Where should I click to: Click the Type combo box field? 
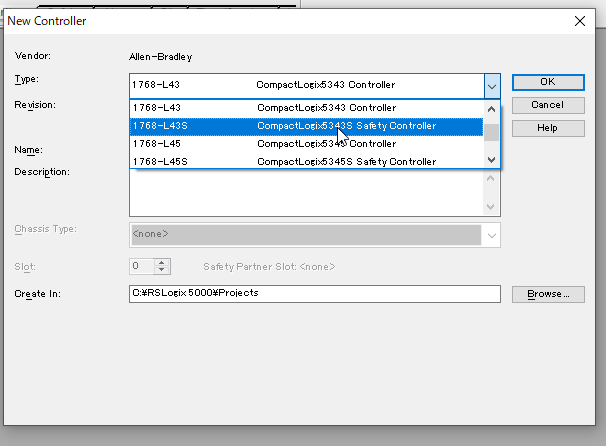coord(306,85)
